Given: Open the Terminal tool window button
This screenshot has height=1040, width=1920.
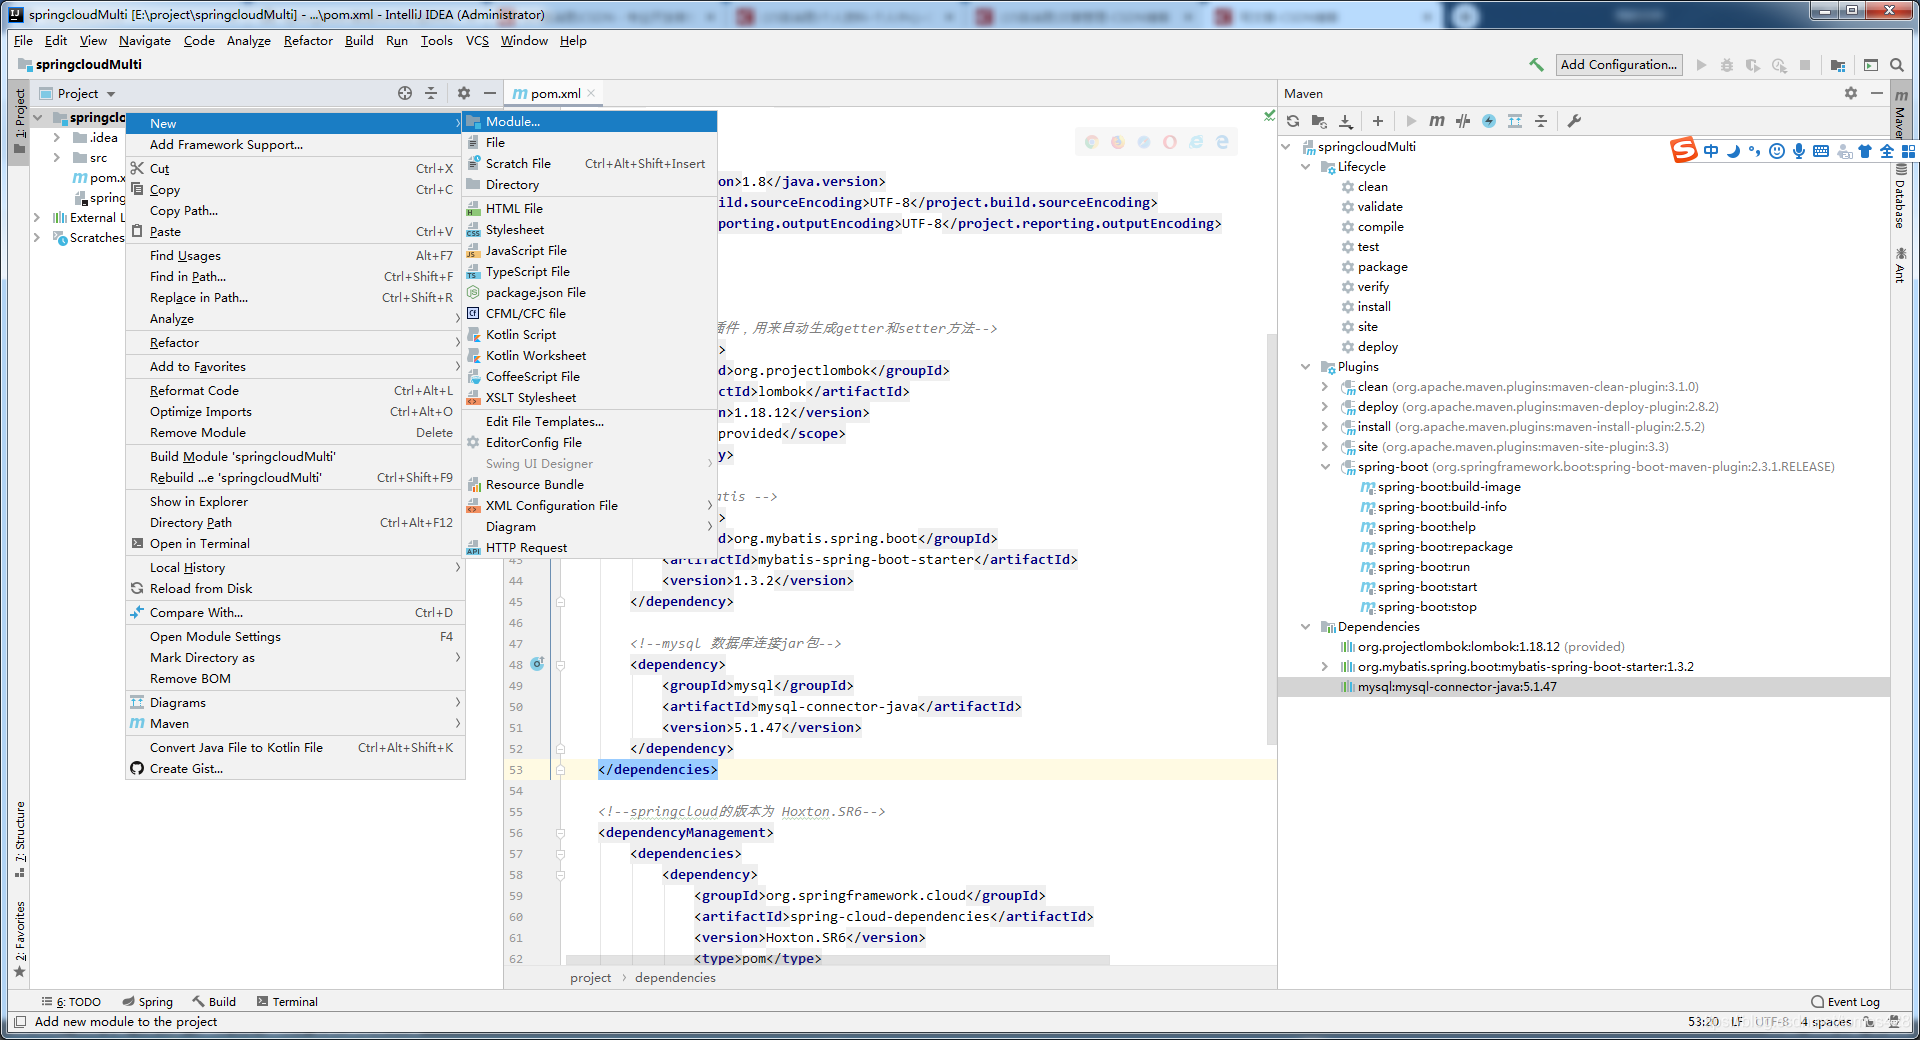Looking at the screenshot, I should [287, 1001].
